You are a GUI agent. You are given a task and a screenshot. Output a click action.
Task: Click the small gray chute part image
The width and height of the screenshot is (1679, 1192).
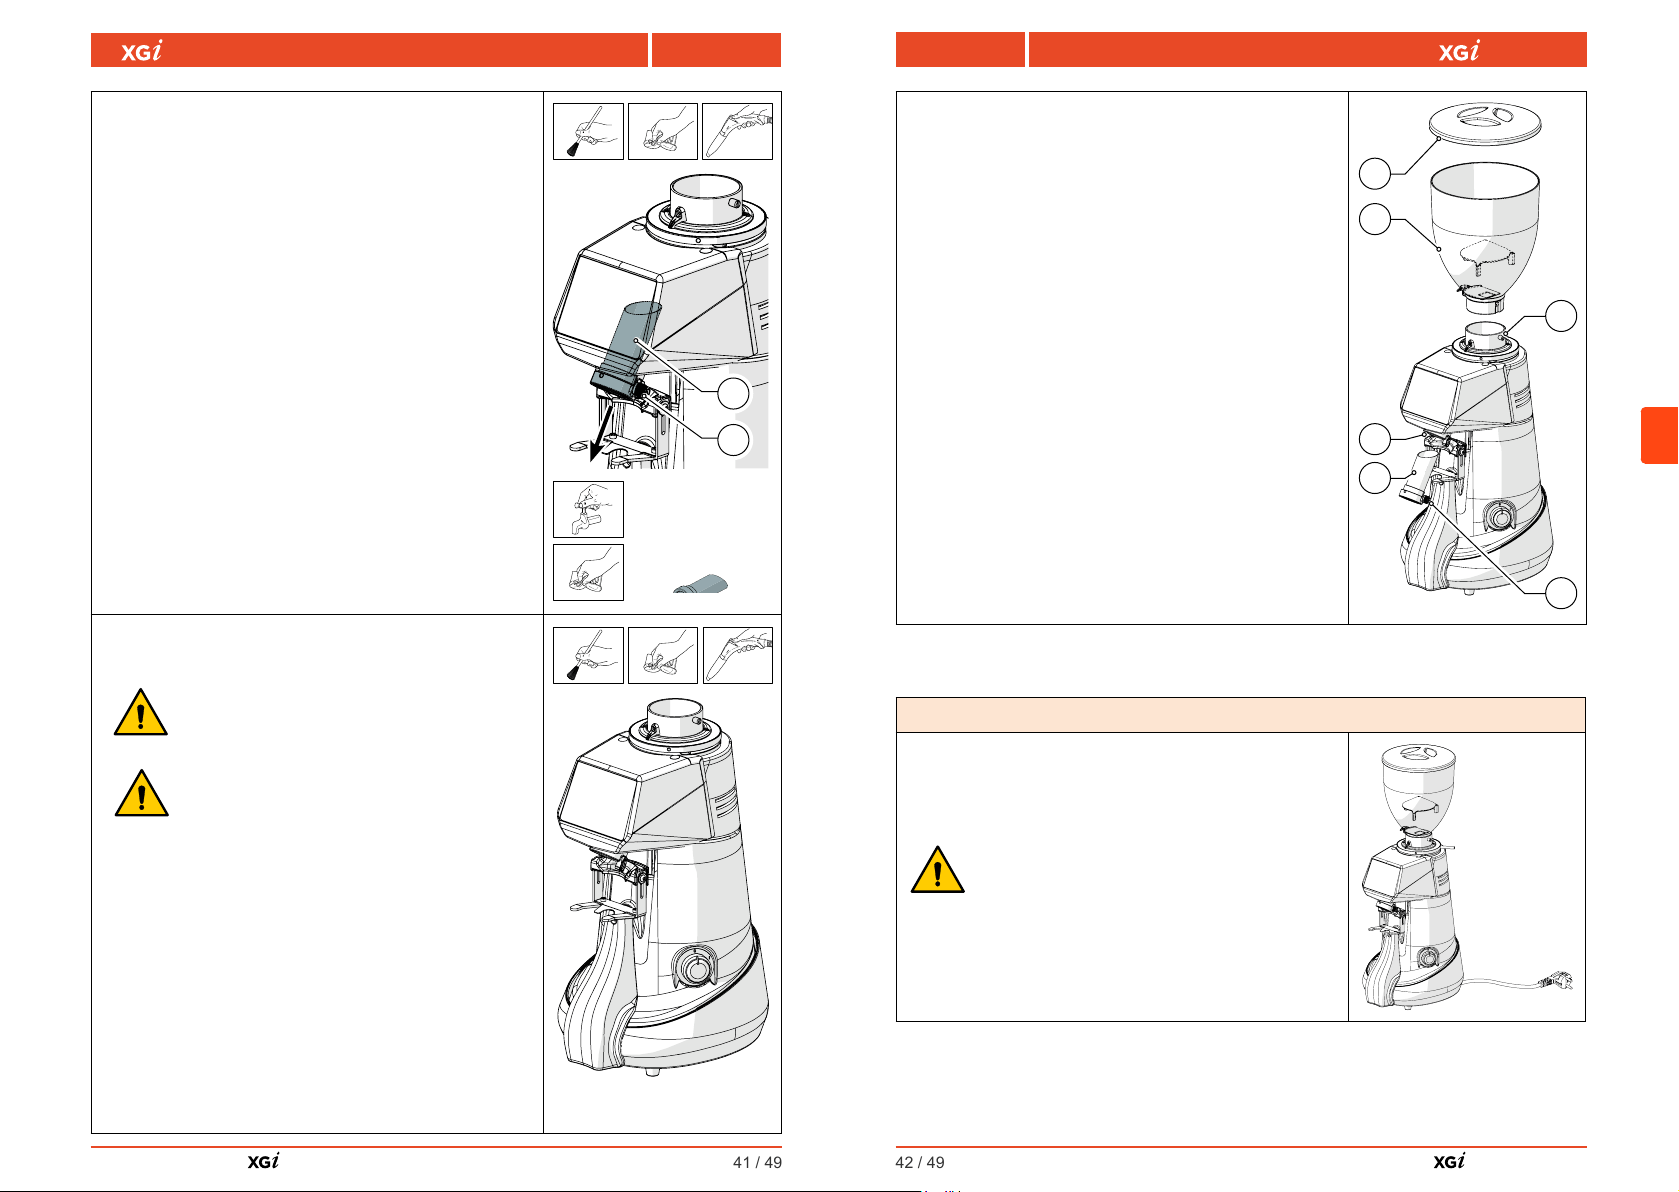[701, 584]
